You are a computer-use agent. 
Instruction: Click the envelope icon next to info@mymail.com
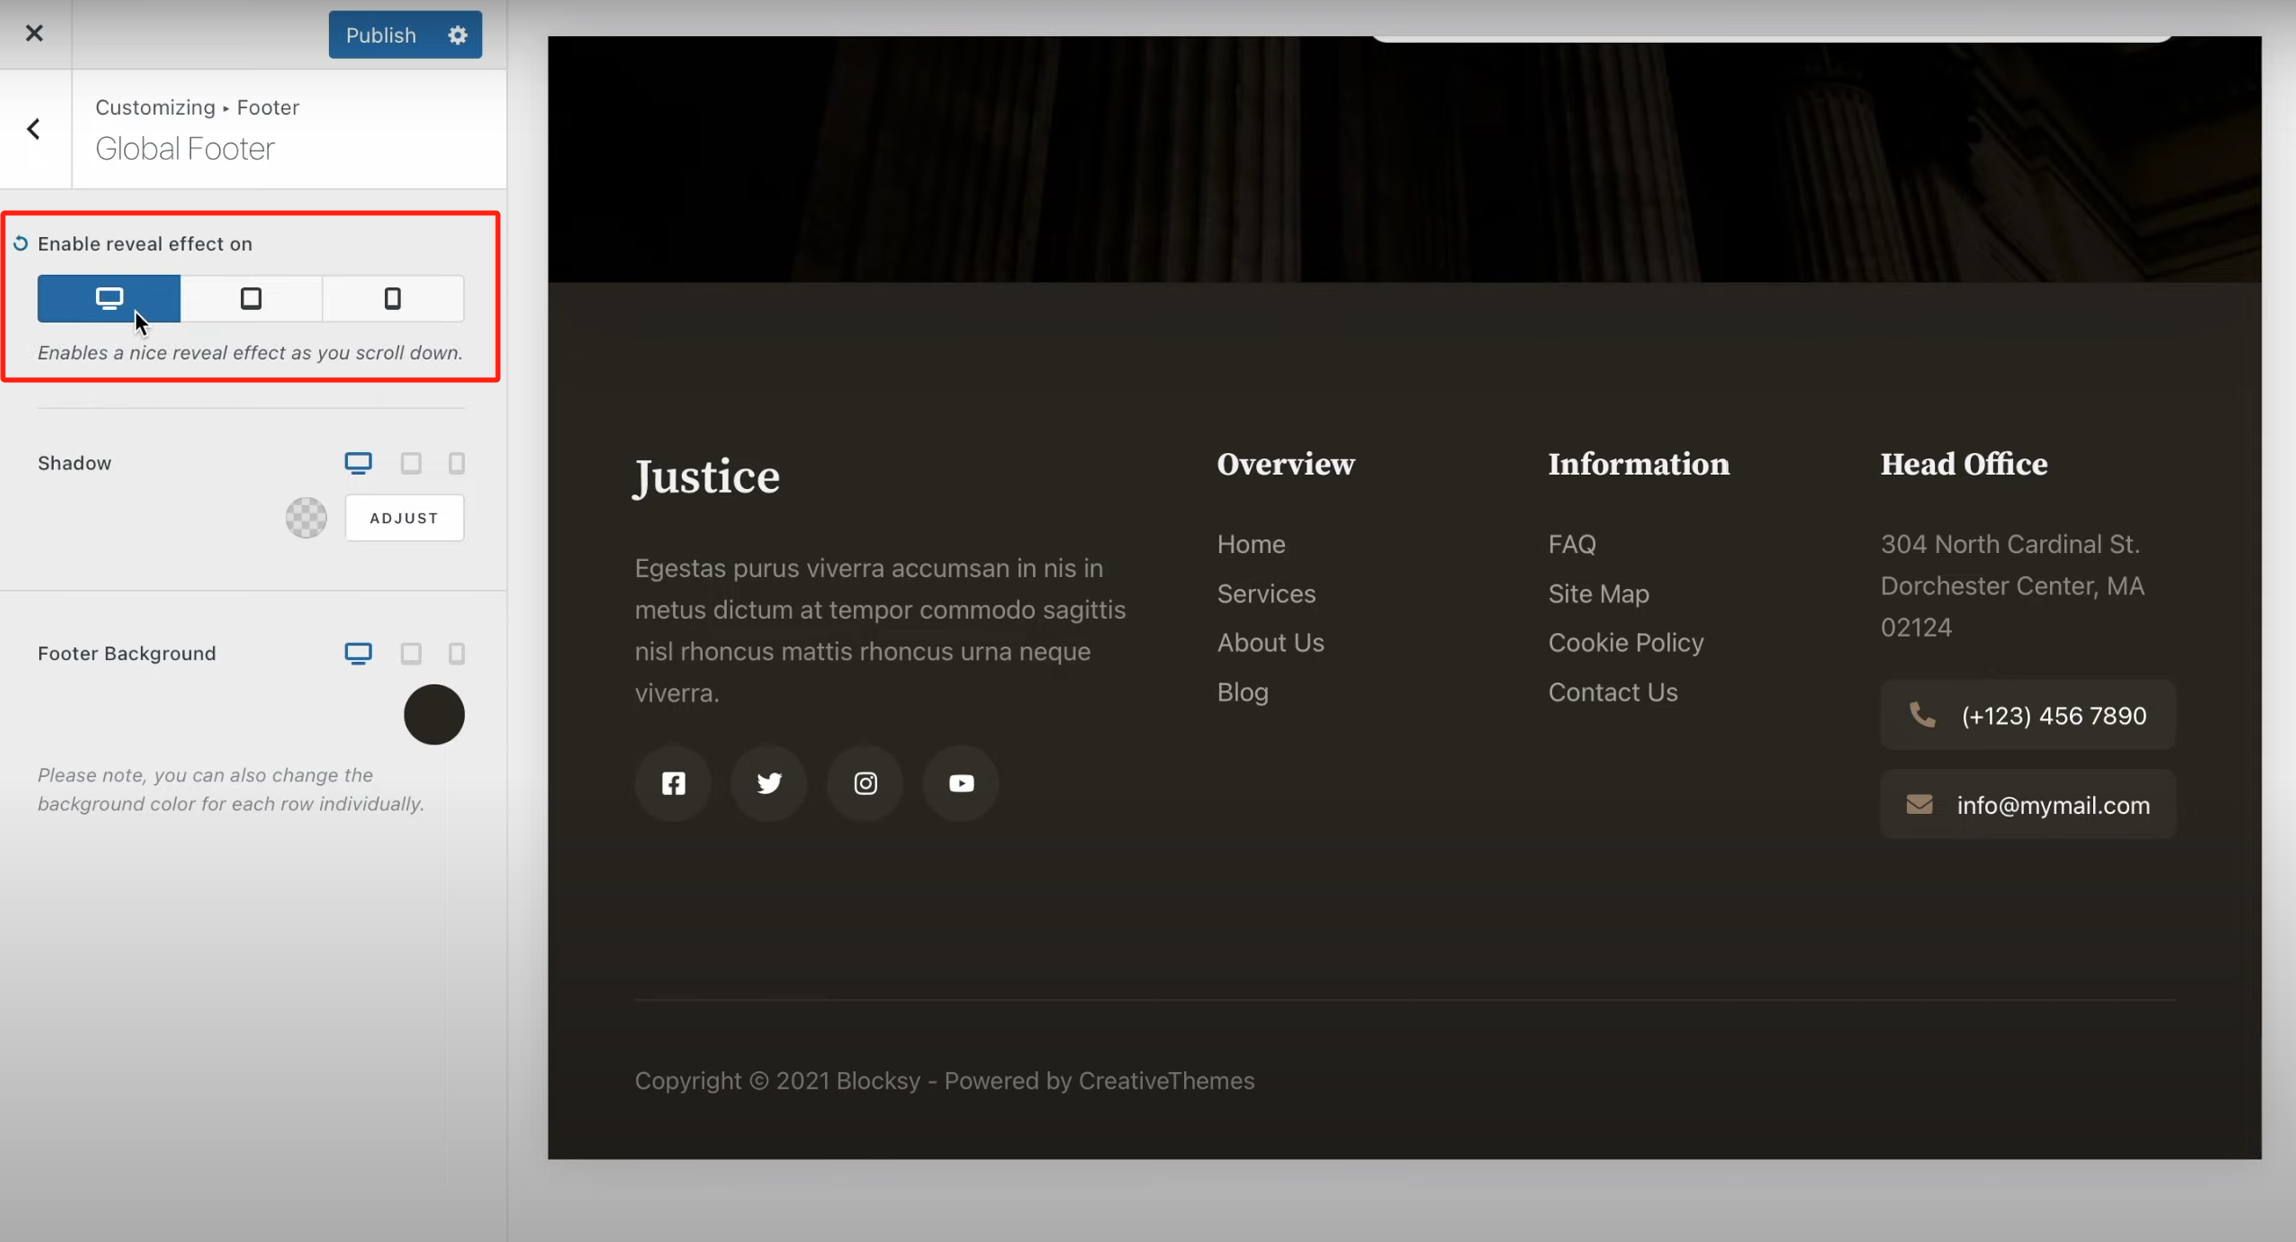pos(1920,804)
